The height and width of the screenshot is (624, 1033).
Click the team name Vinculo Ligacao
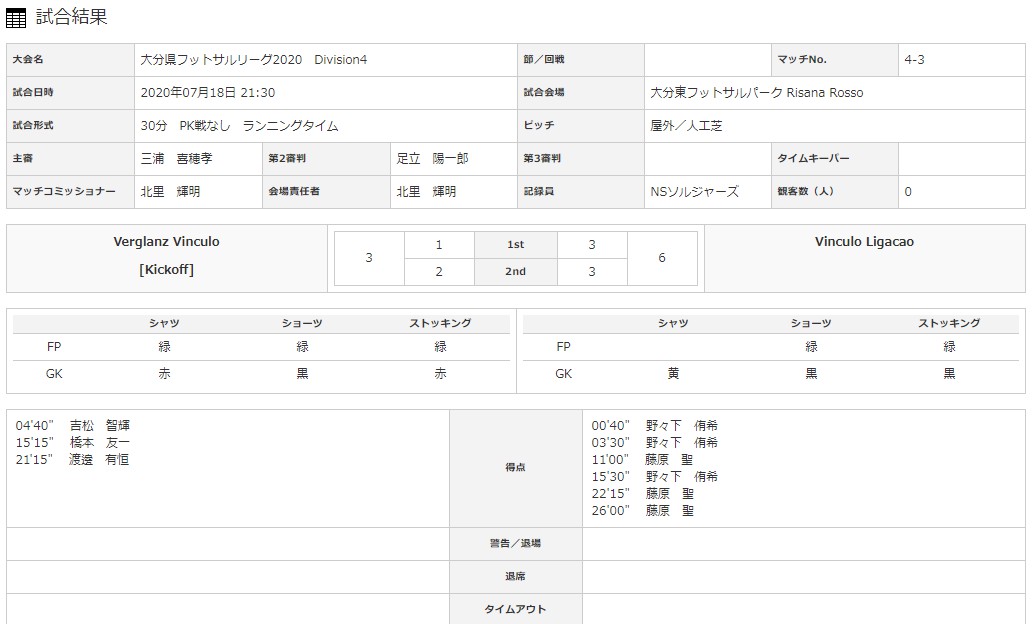pos(864,242)
